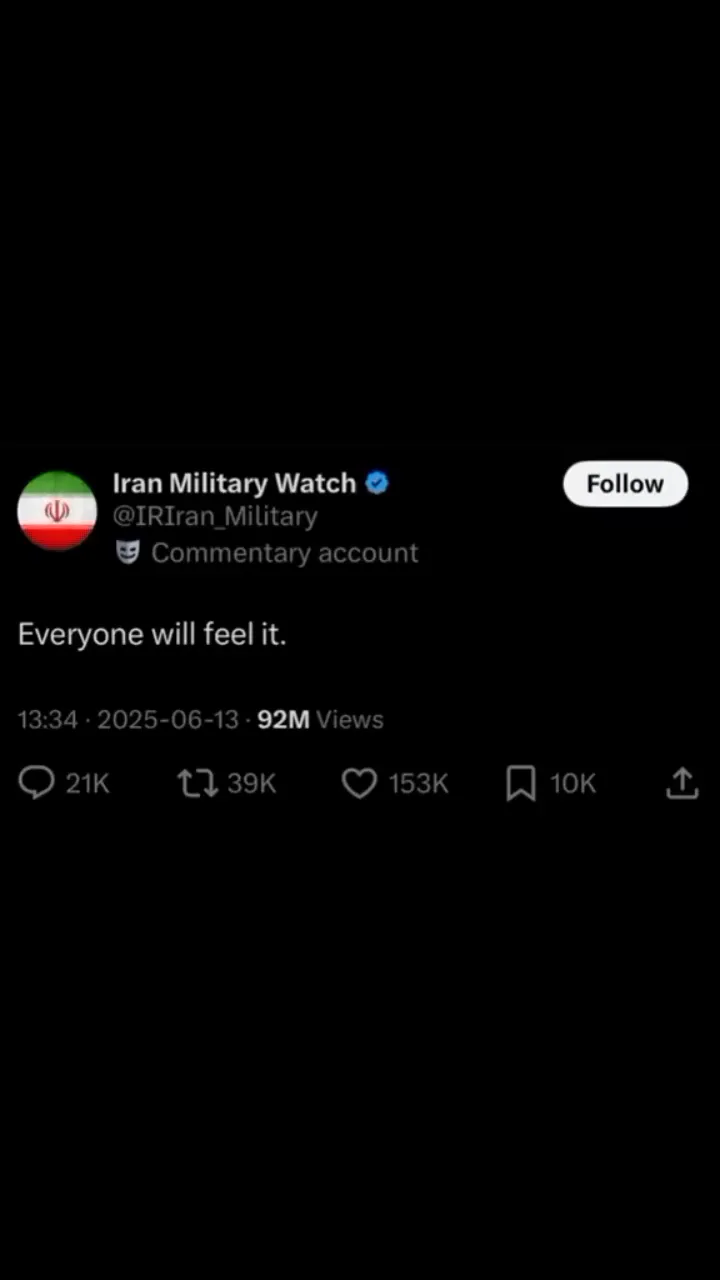720x1280 pixels.
Task: Open the Iran flag profile avatar
Action: [57, 511]
